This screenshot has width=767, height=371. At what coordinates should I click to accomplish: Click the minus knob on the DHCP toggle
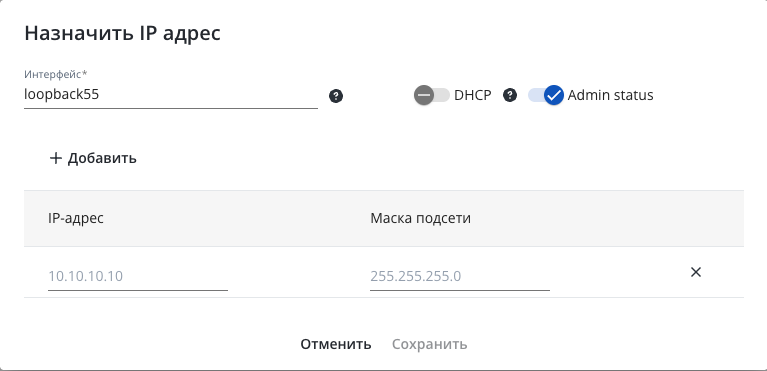point(424,95)
